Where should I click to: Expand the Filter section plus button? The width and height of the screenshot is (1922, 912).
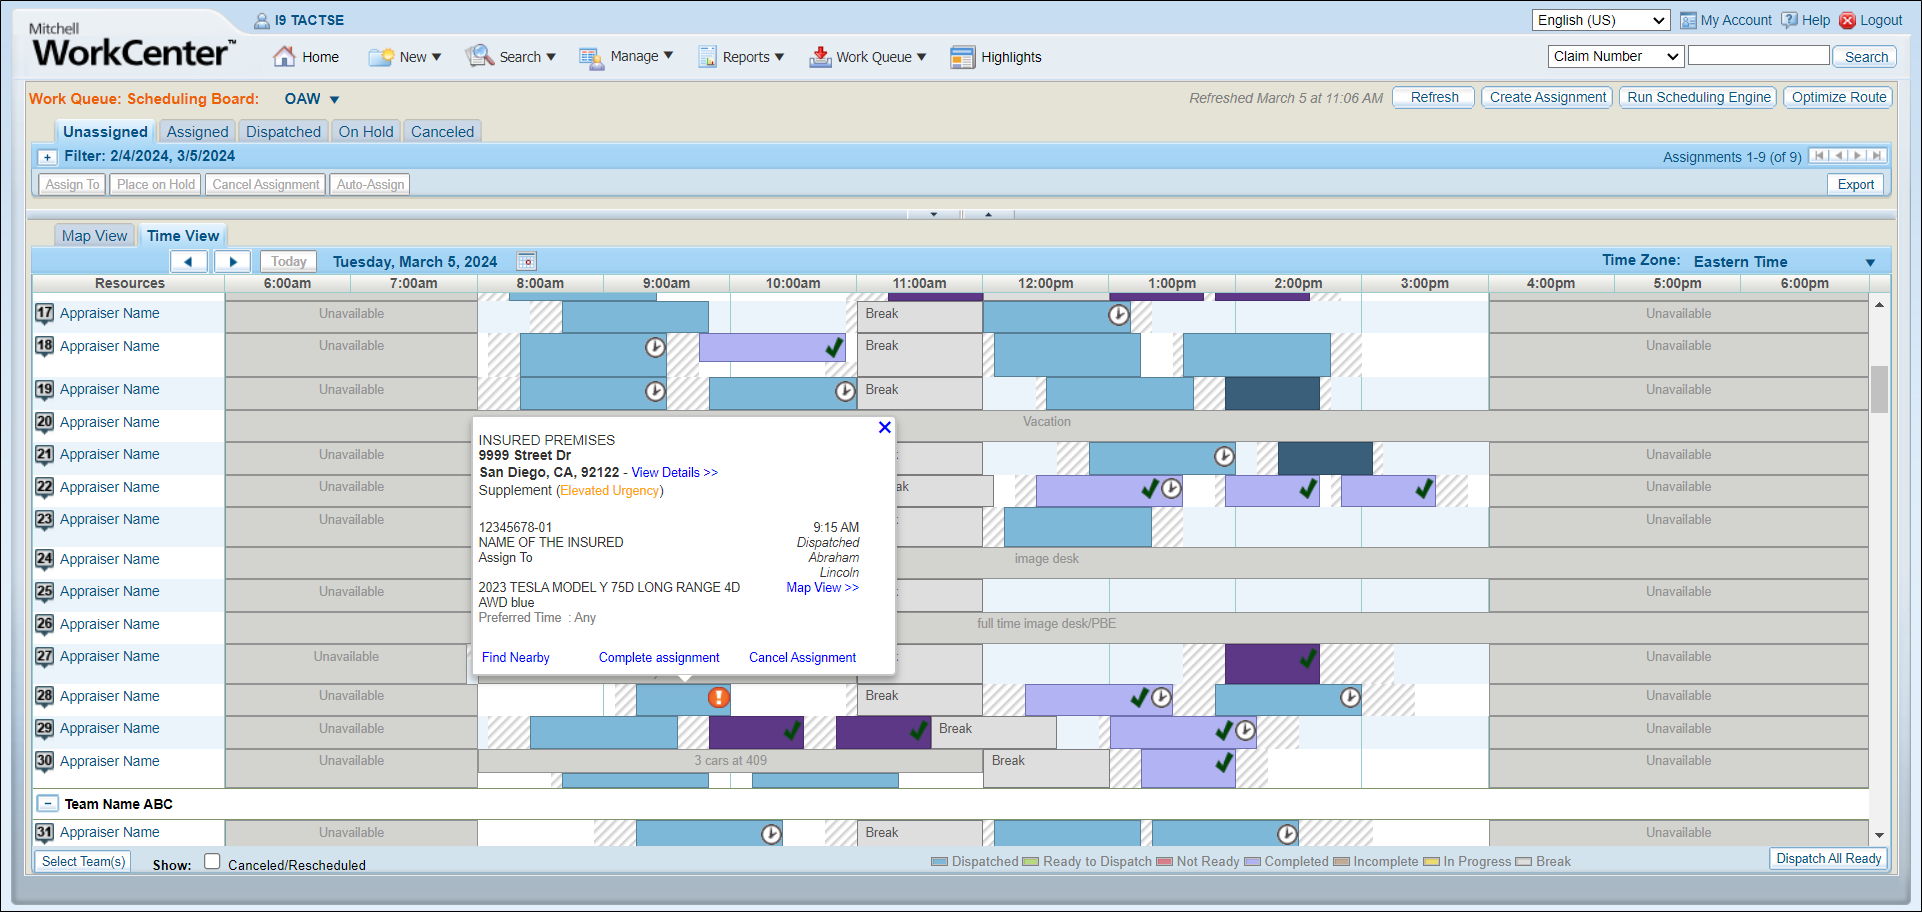pyautogui.click(x=47, y=157)
